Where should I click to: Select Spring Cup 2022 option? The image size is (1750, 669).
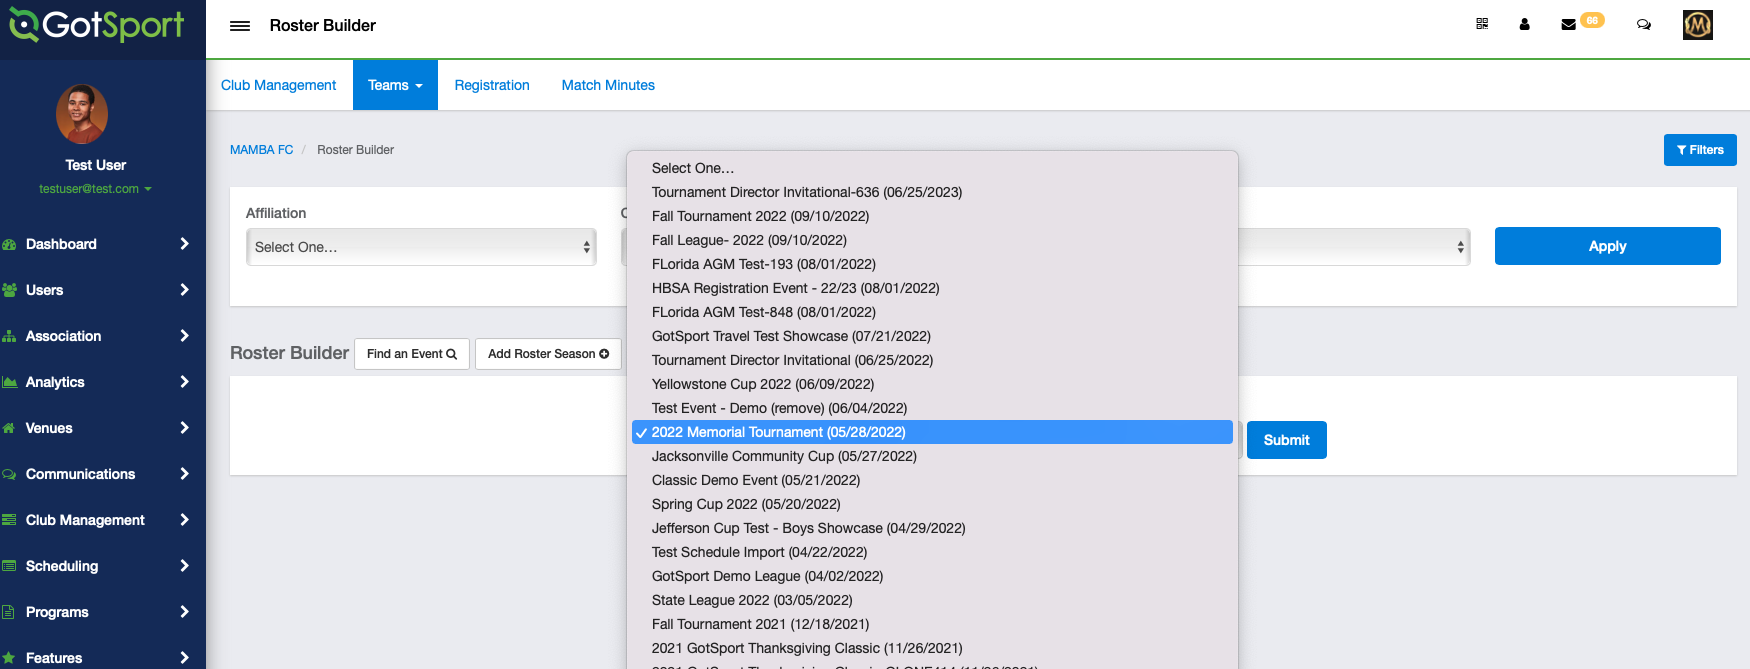click(x=932, y=504)
